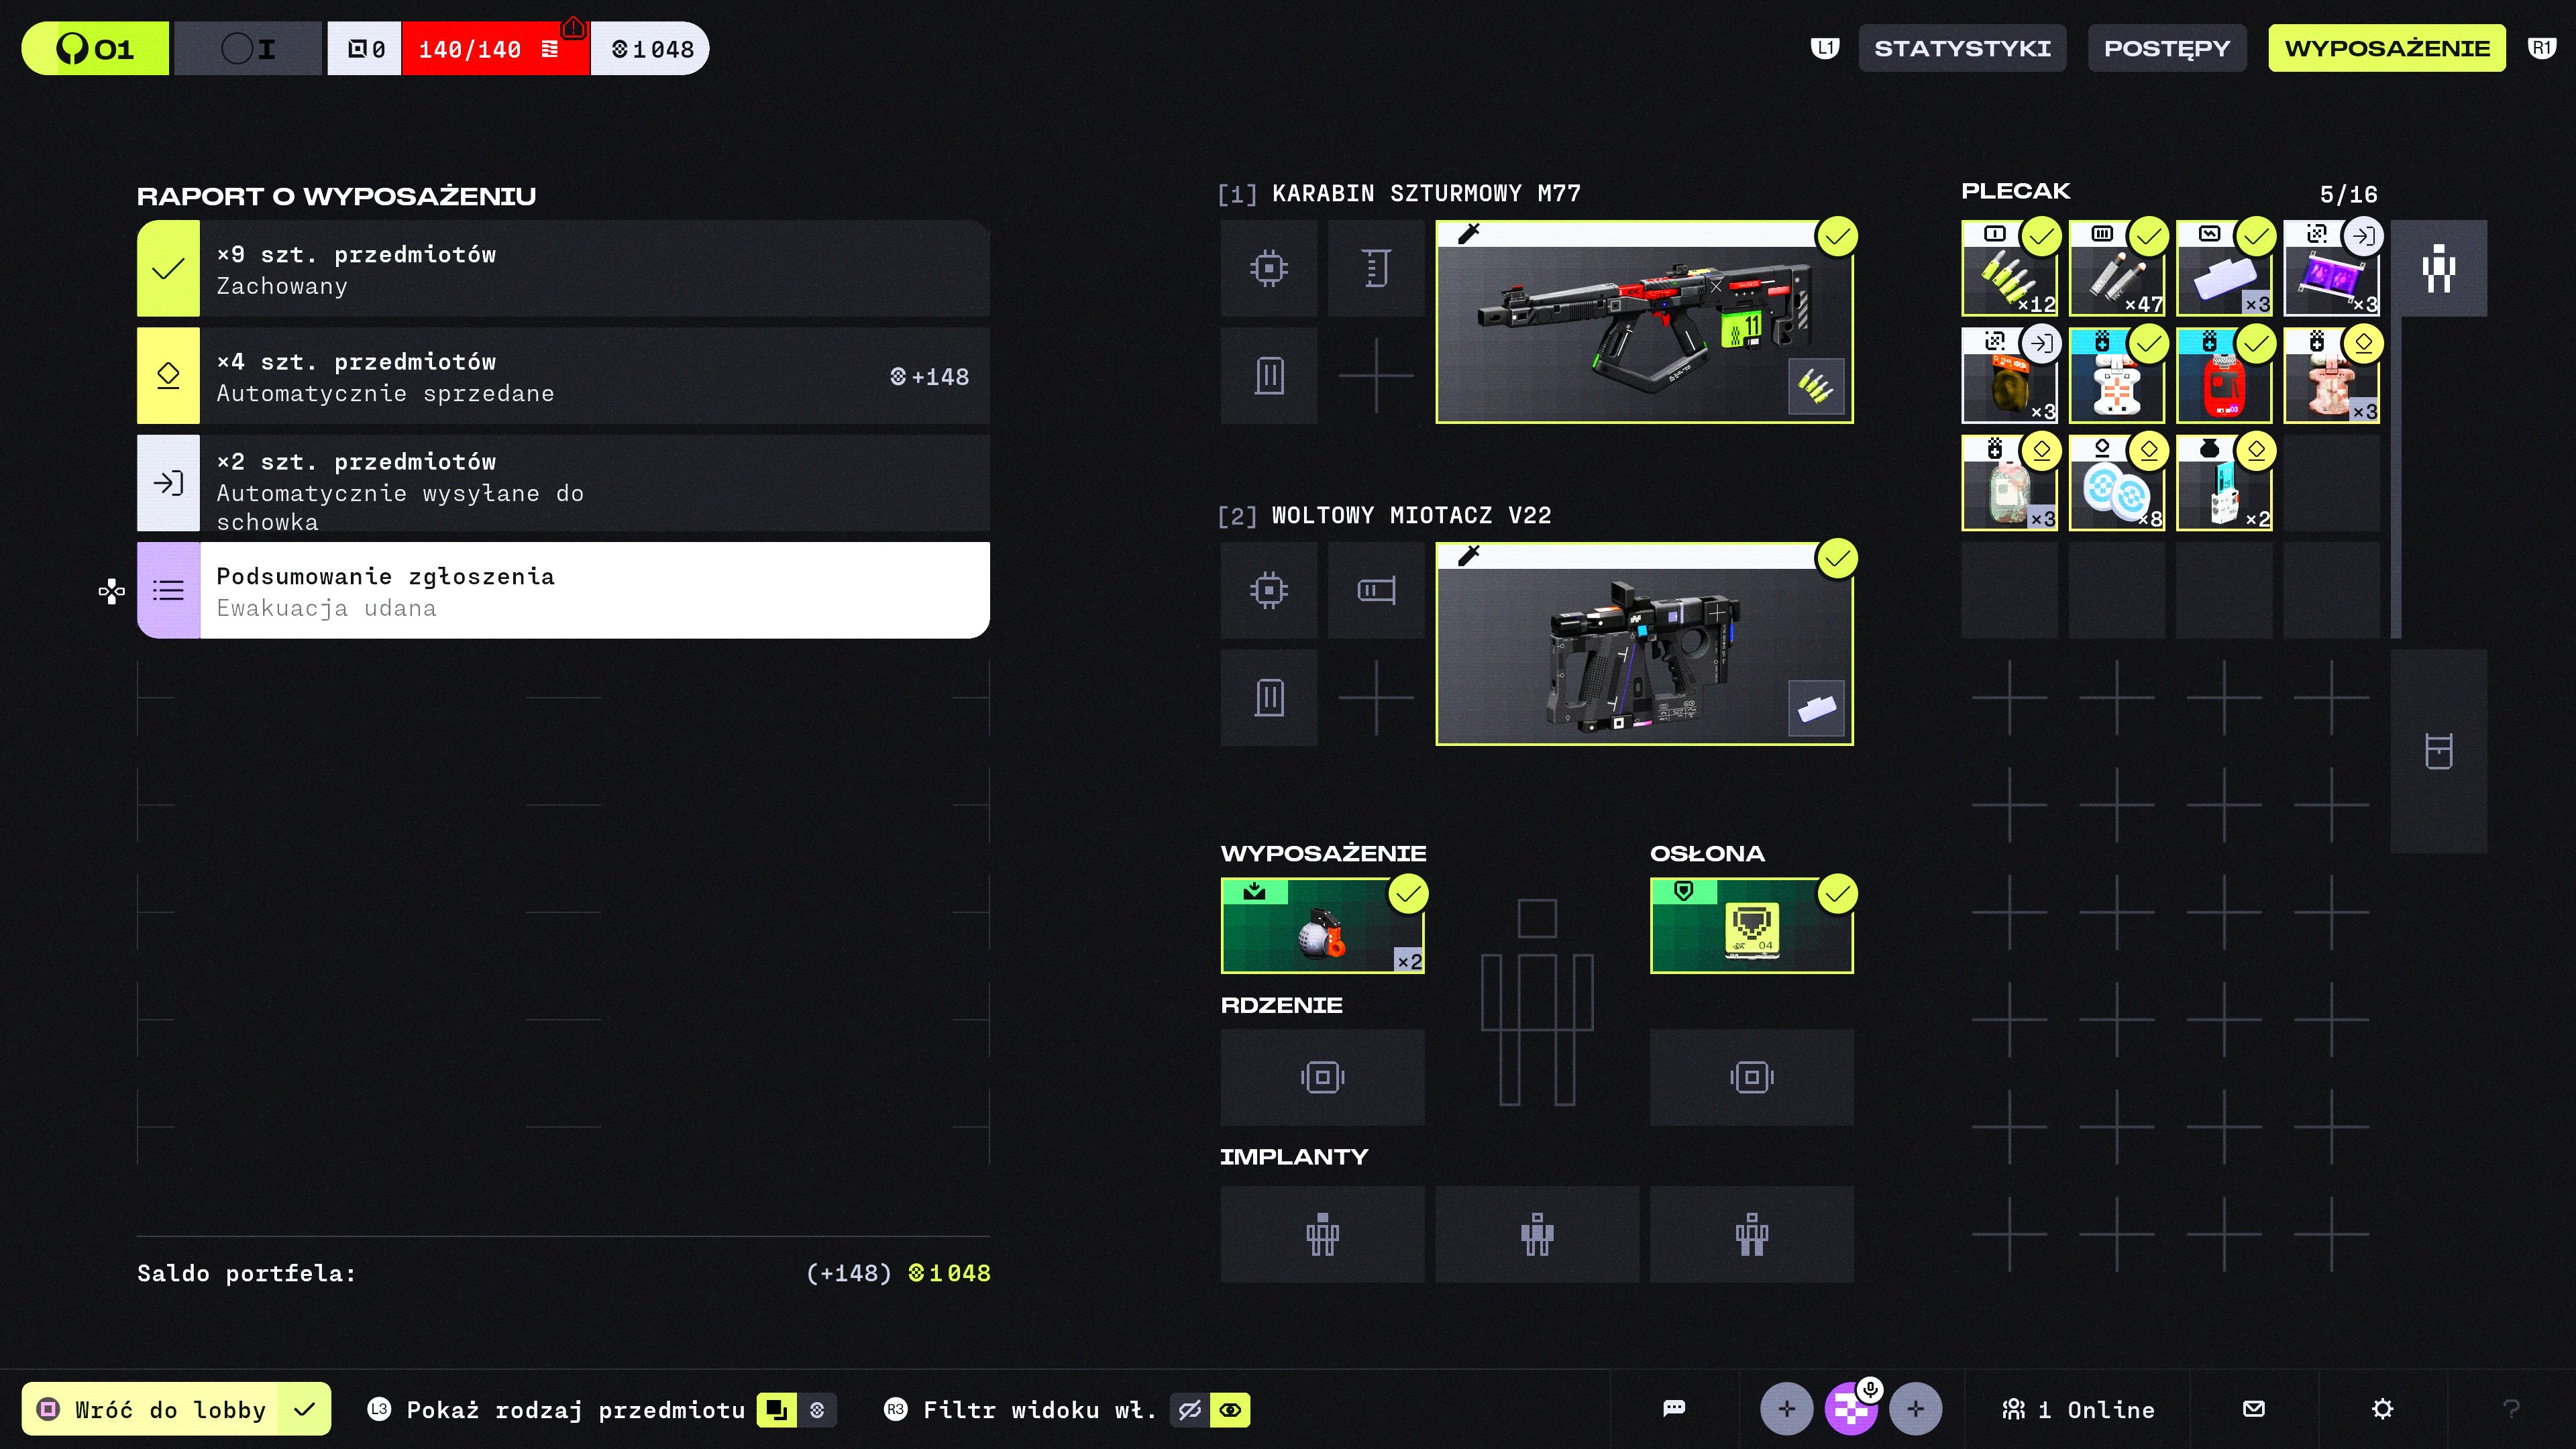Open the settings gear in bottom bar

(x=2382, y=1409)
